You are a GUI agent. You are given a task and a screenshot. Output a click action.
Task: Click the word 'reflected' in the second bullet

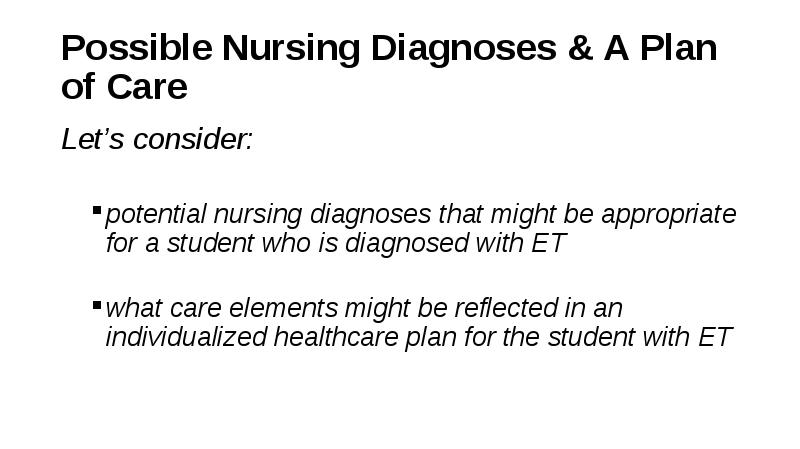pyautogui.click(x=506, y=308)
